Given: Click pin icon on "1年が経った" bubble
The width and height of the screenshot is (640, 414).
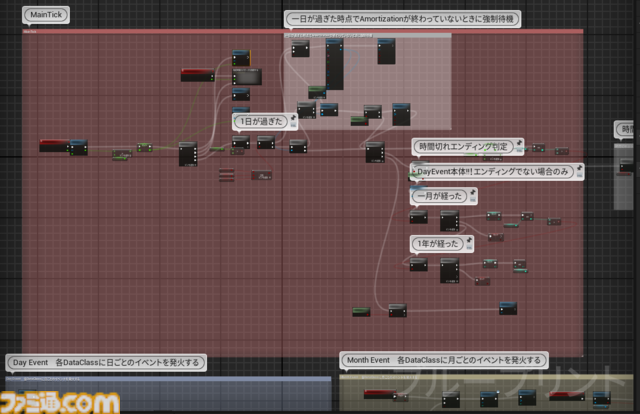Looking at the screenshot, I should tap(470, 240).
